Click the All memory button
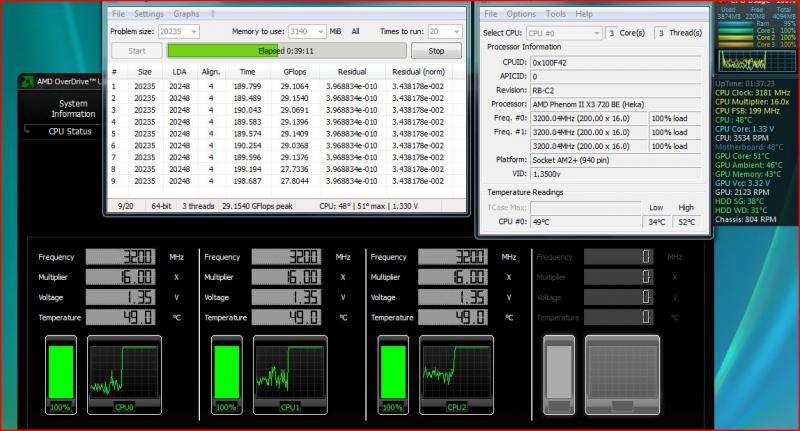Viewport: 800px width, 431px height. pyautogui.click(x=356, y=32)
